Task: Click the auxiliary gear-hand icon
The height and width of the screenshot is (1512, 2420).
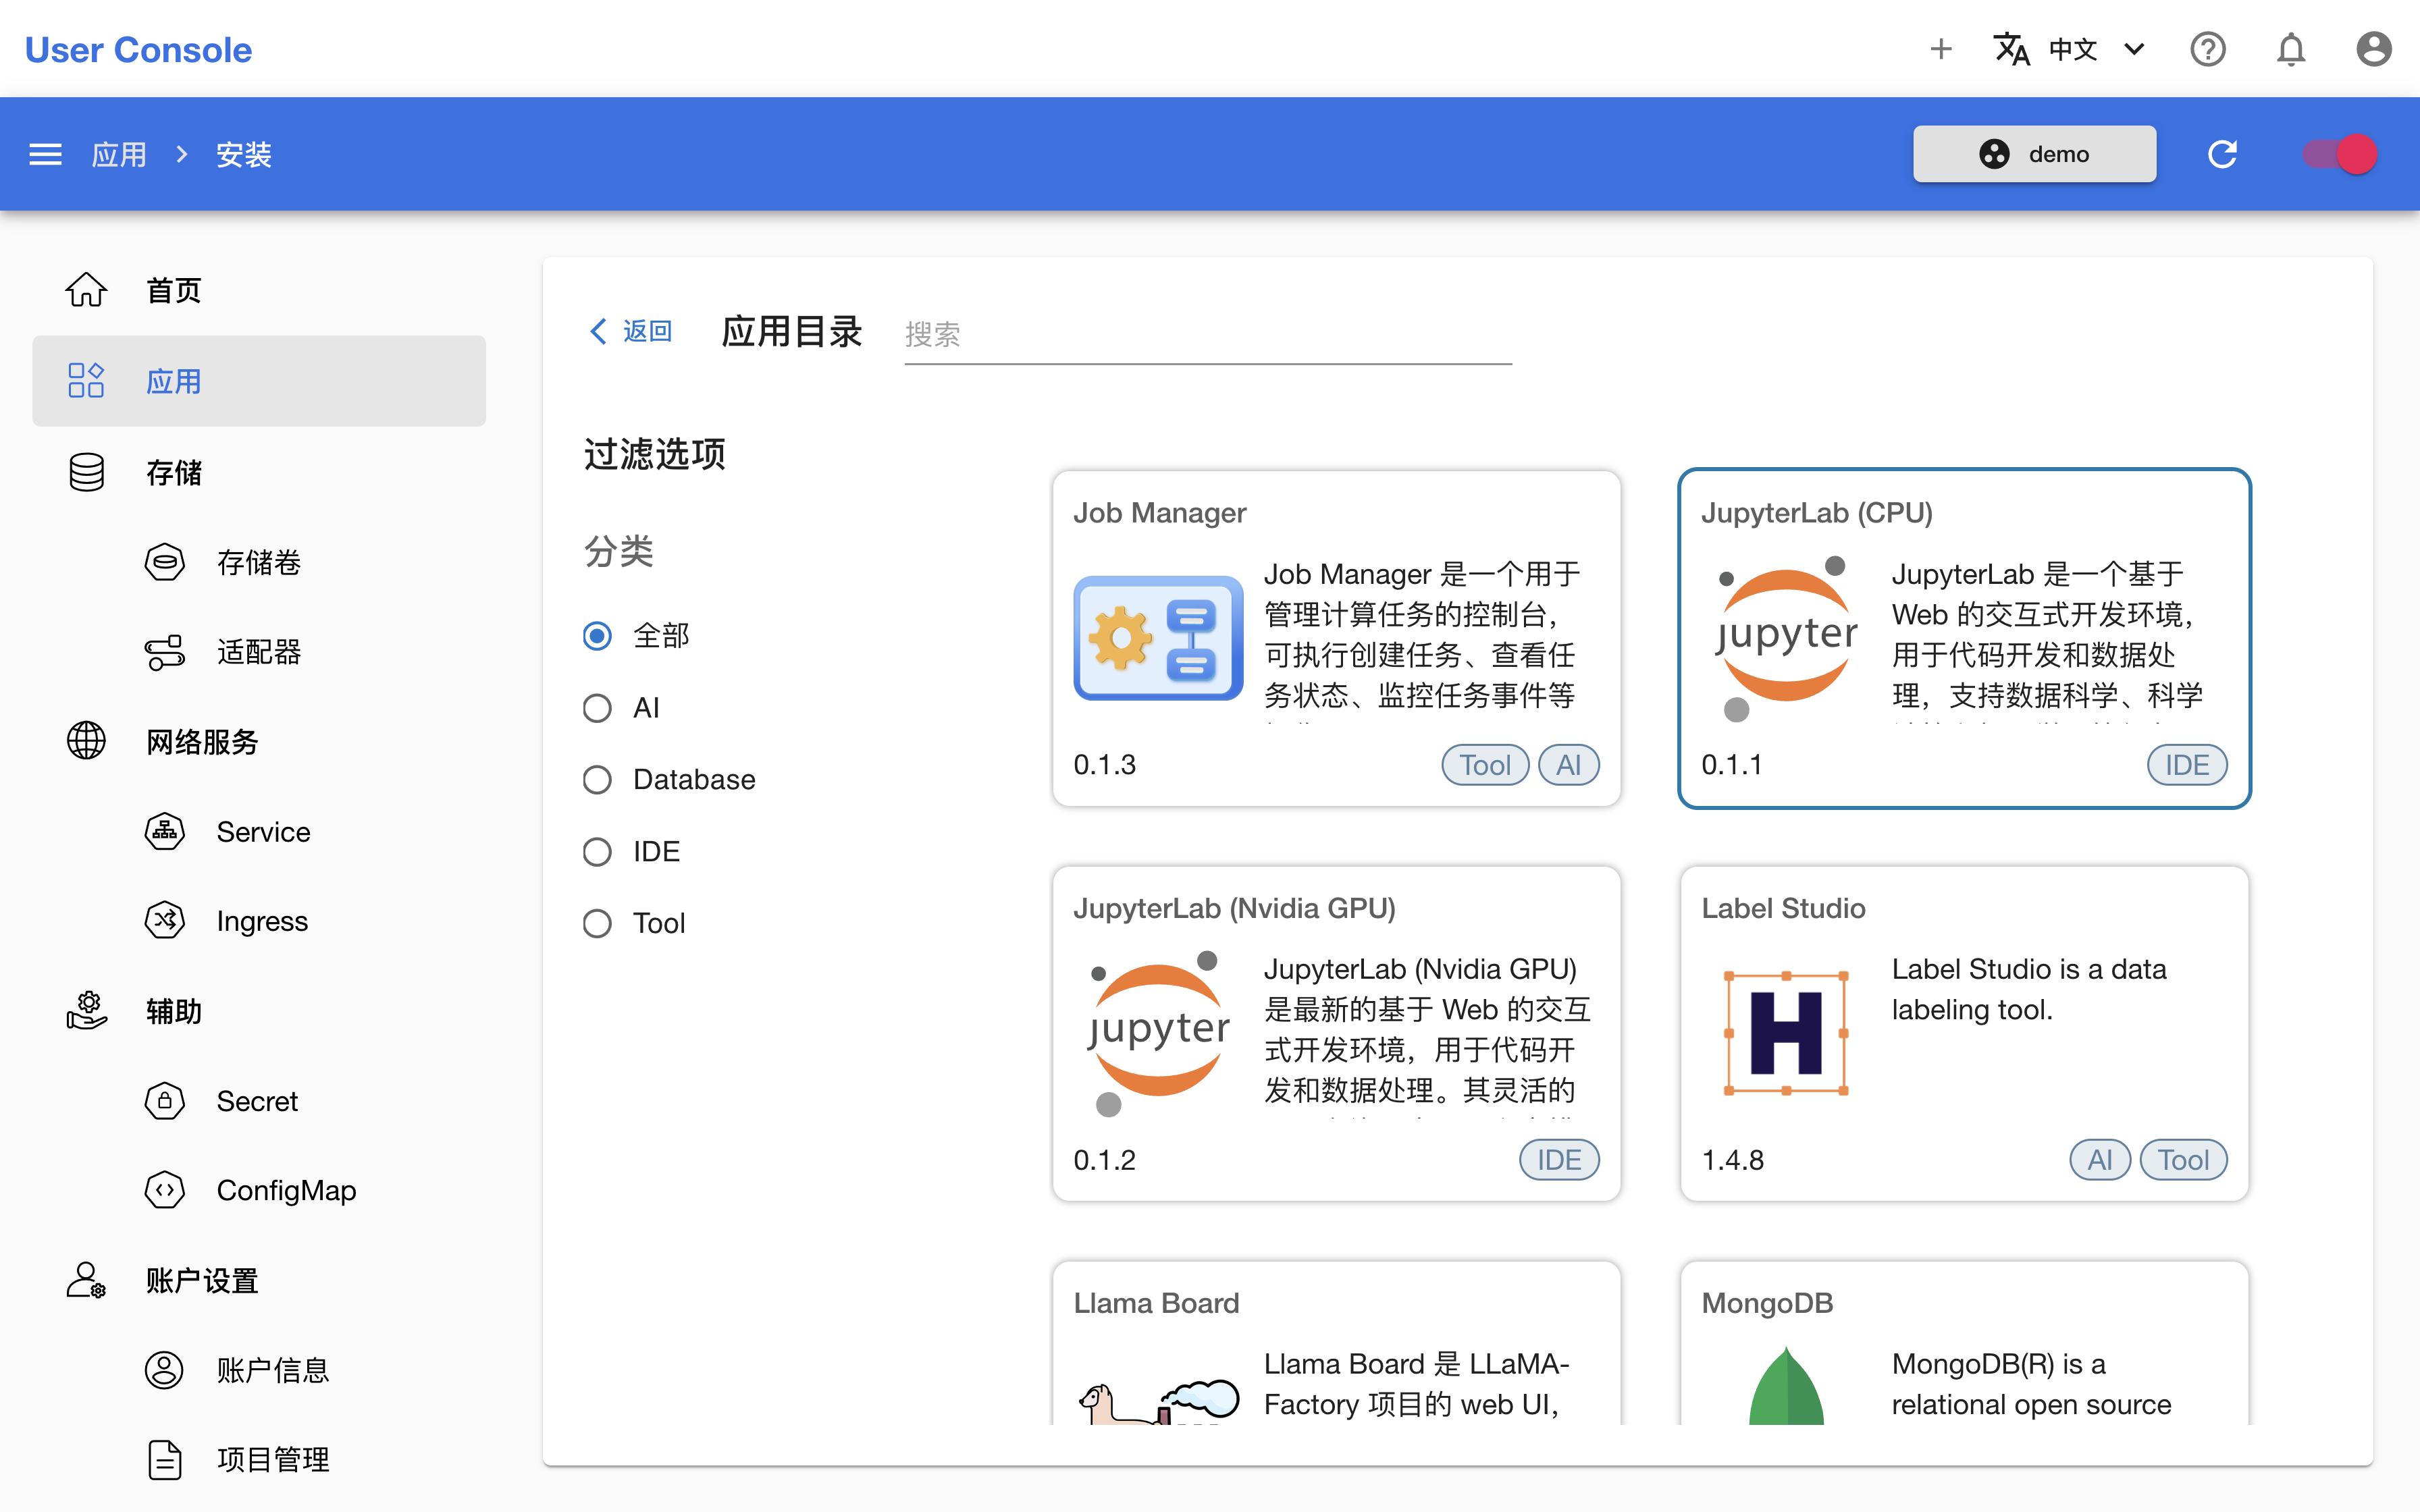Action: 86,1010
